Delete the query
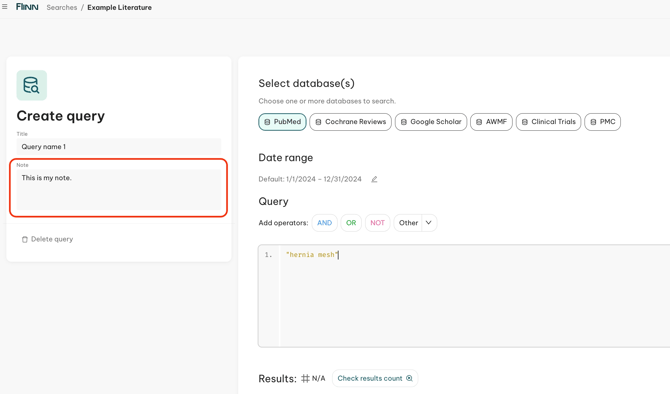Viewport: 670px width, 394px height. pyautogui.click(x=47, y=239)
